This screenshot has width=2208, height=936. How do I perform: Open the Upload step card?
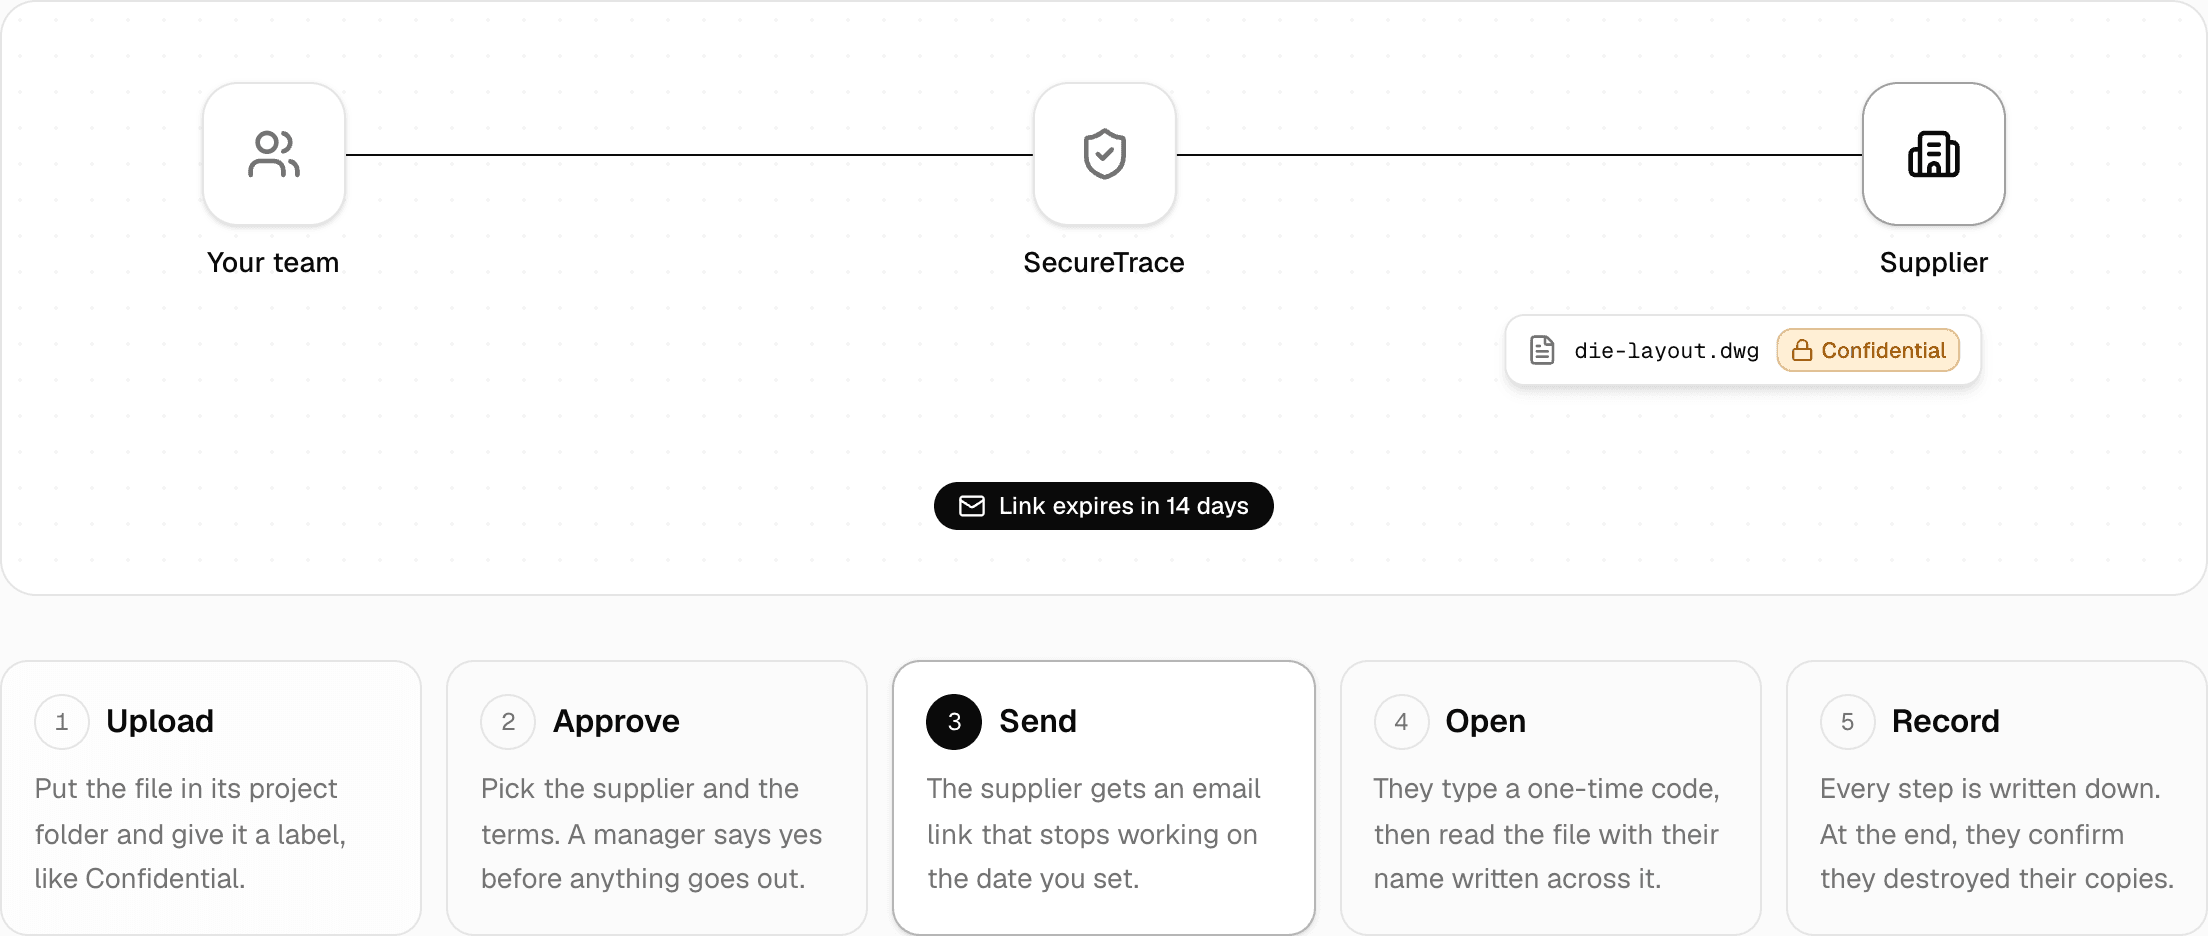pyautogui.click(x=211, y=798)
